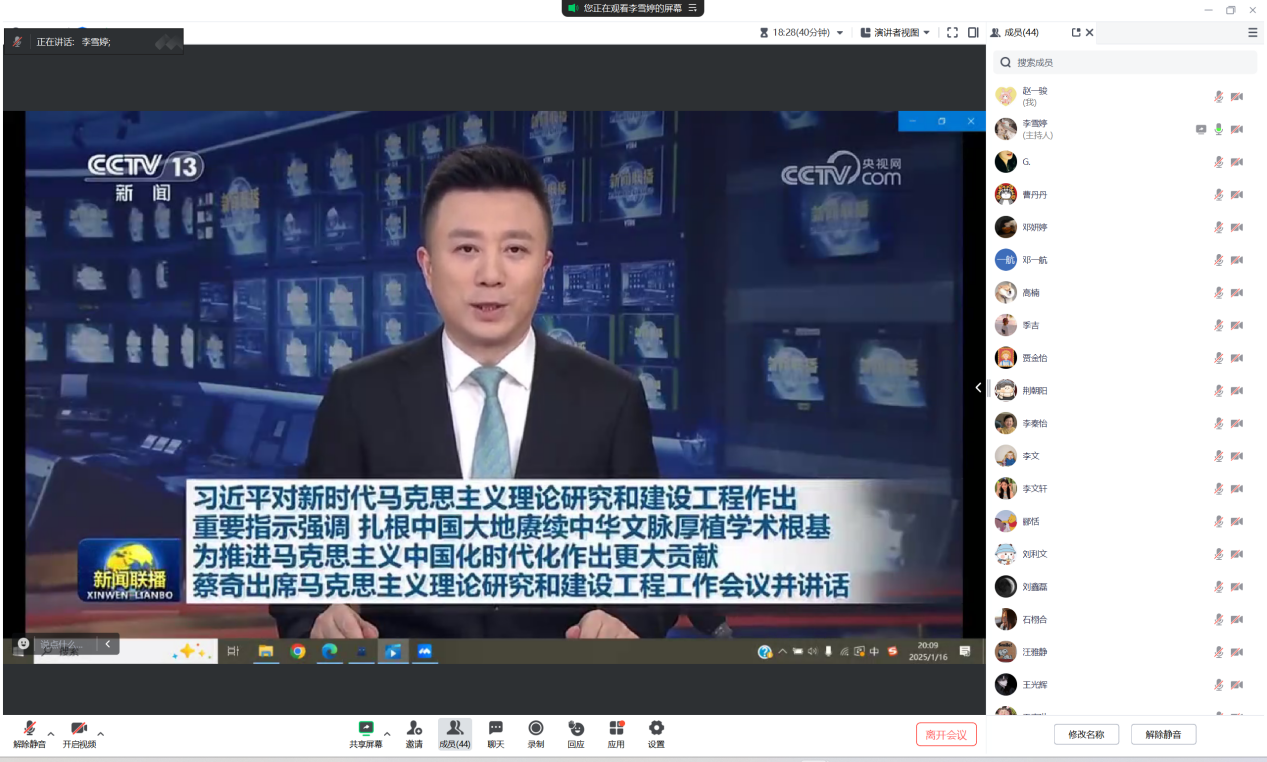The image size is (1267, 762).
Task: Enter full screen from the top bar
Action: pos(952,32)
